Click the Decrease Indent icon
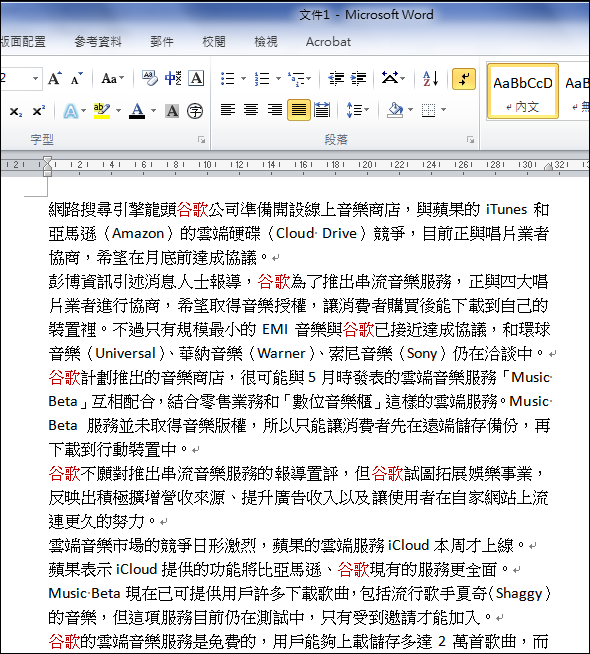590x654 pixels. [x=336, y=78]
